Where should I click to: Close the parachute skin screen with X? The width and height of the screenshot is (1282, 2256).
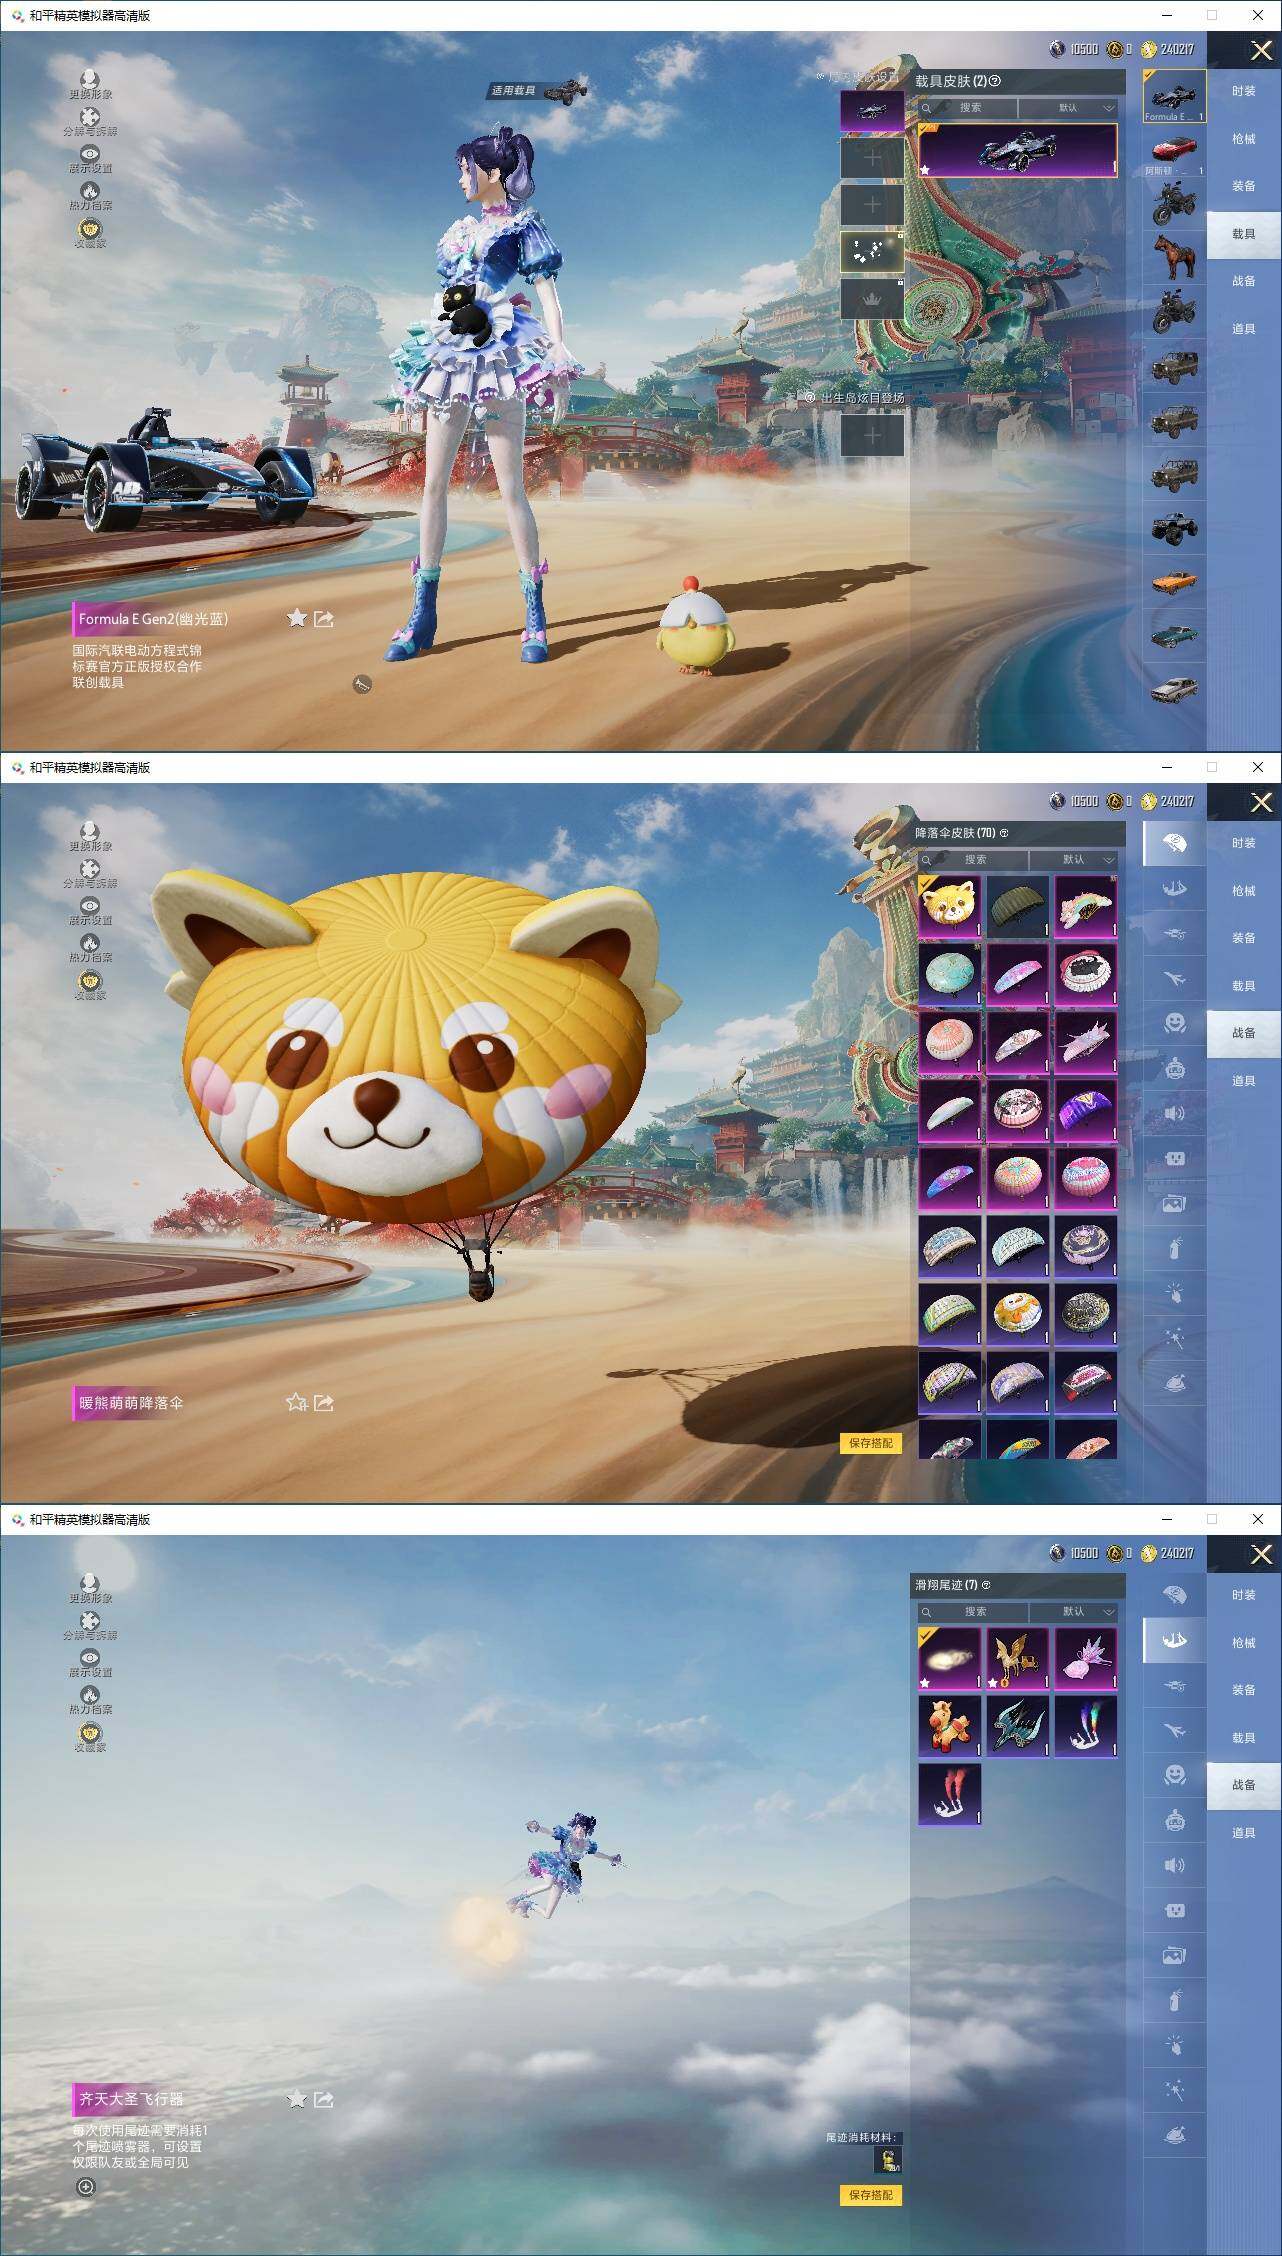tap(1262, 802)
